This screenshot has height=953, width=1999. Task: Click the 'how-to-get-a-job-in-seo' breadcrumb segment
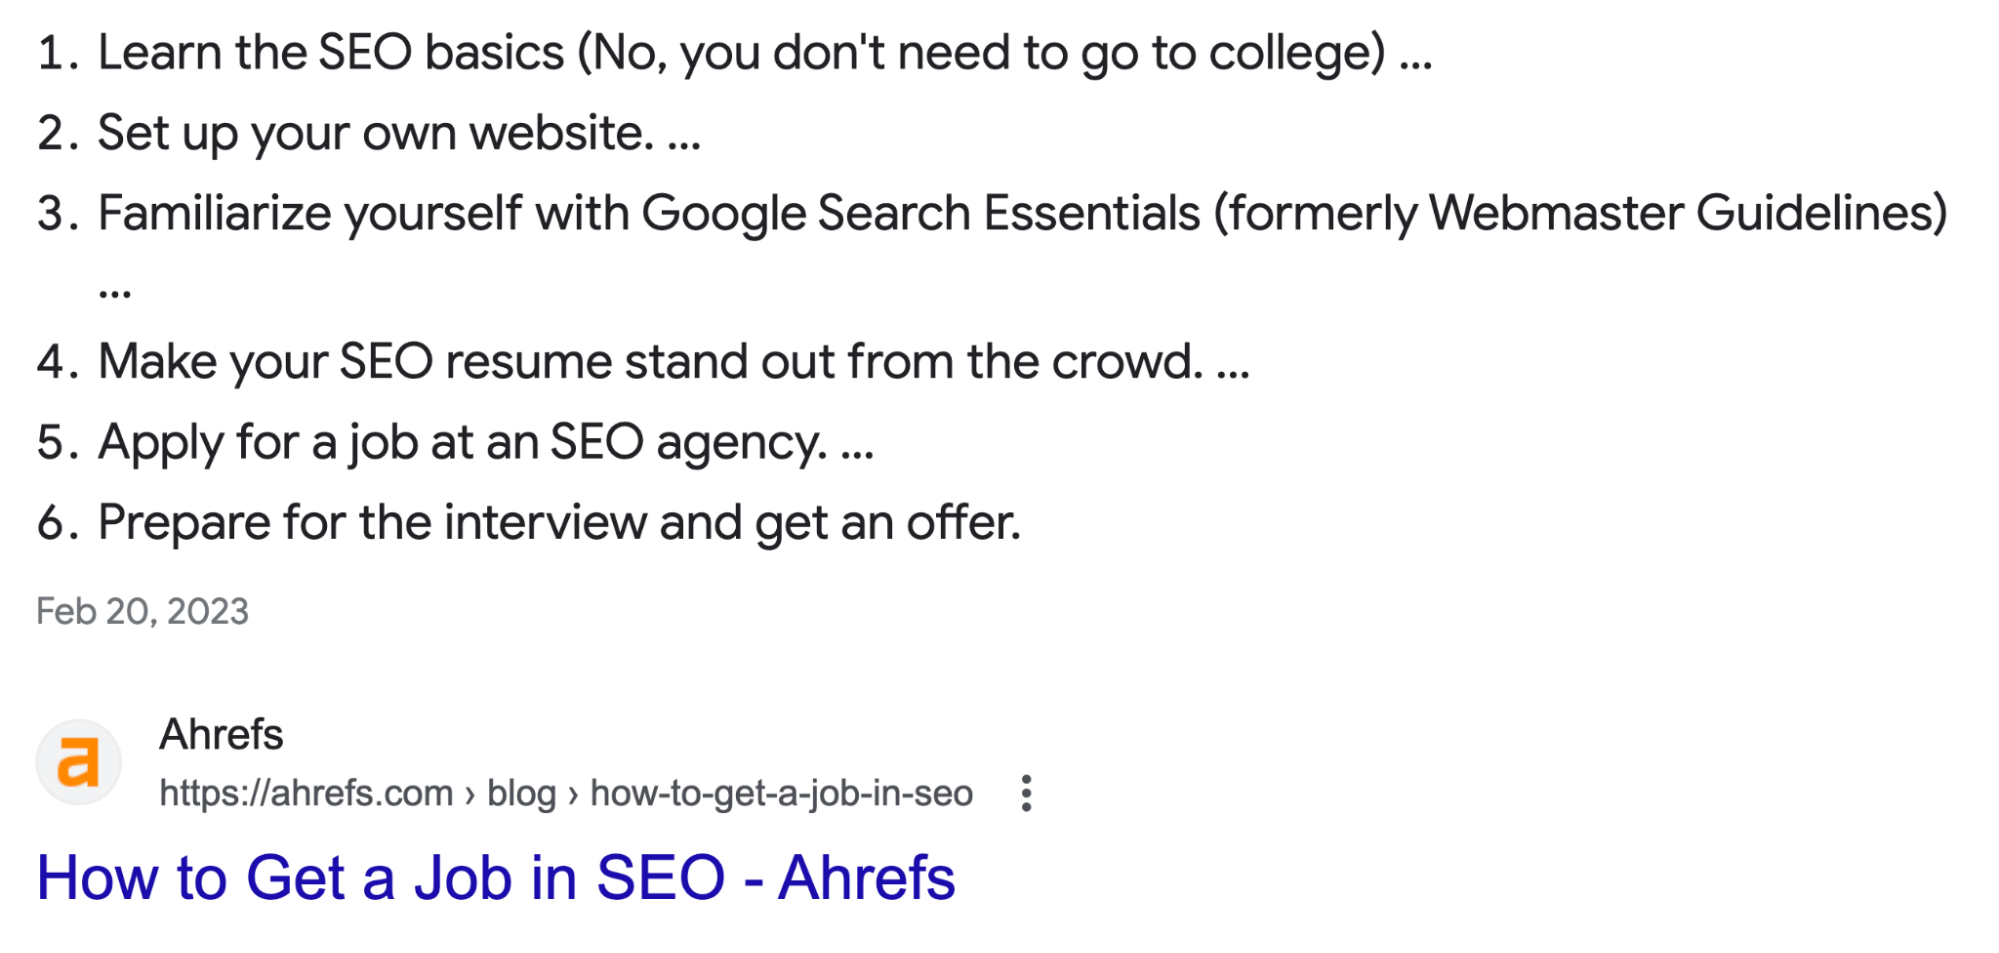click(x=779, y=792)
